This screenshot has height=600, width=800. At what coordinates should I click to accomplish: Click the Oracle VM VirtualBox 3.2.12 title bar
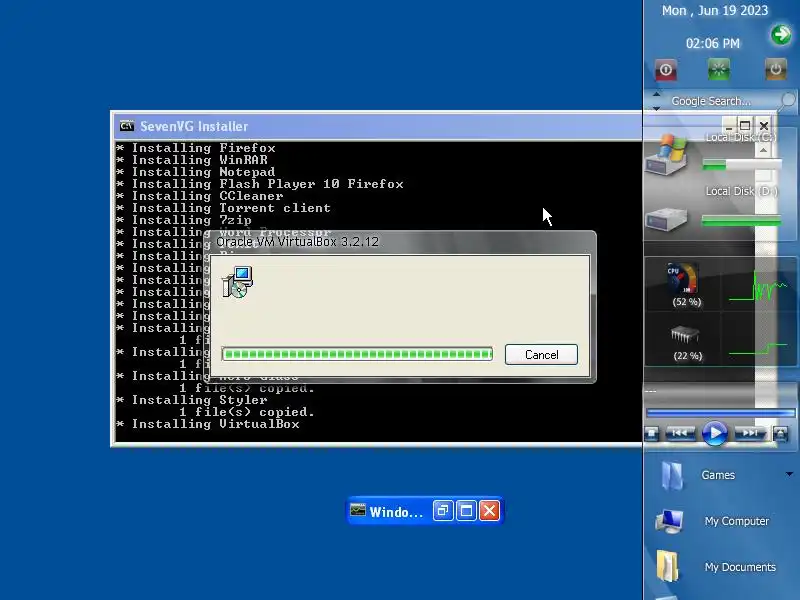coord(399,242)
